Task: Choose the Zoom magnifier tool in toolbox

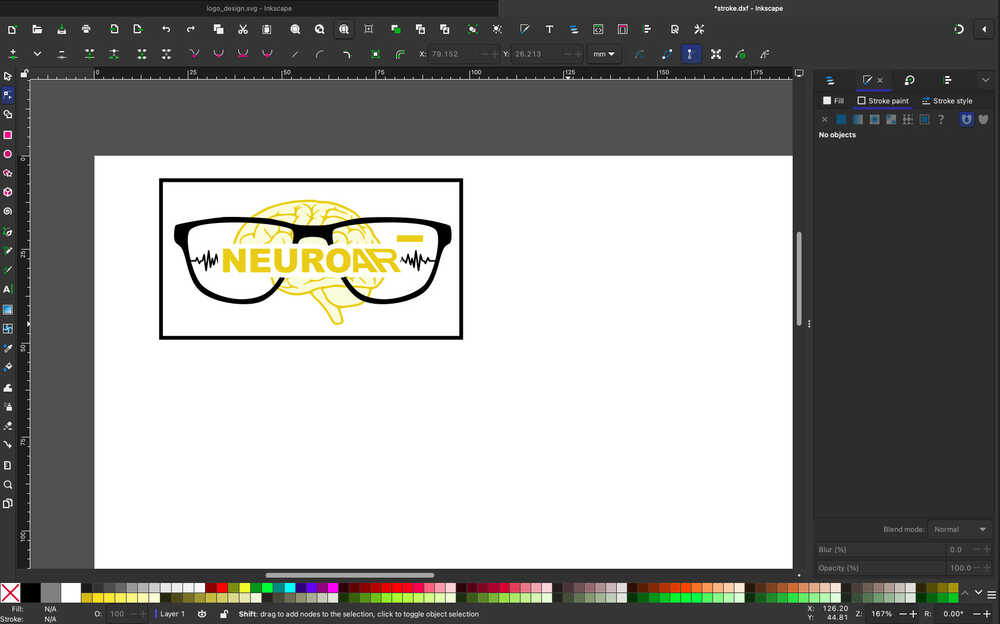Action: [x=8, y=484]
